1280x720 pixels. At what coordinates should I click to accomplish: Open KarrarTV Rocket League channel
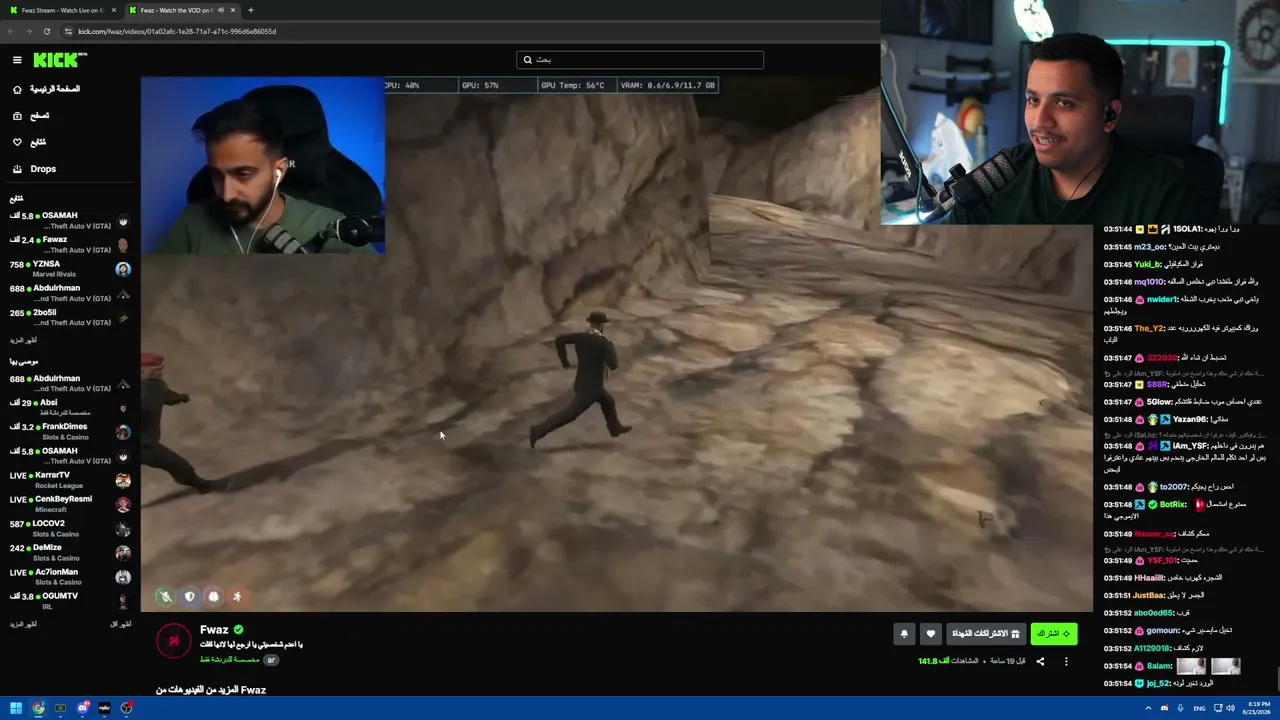pos(70,480)
